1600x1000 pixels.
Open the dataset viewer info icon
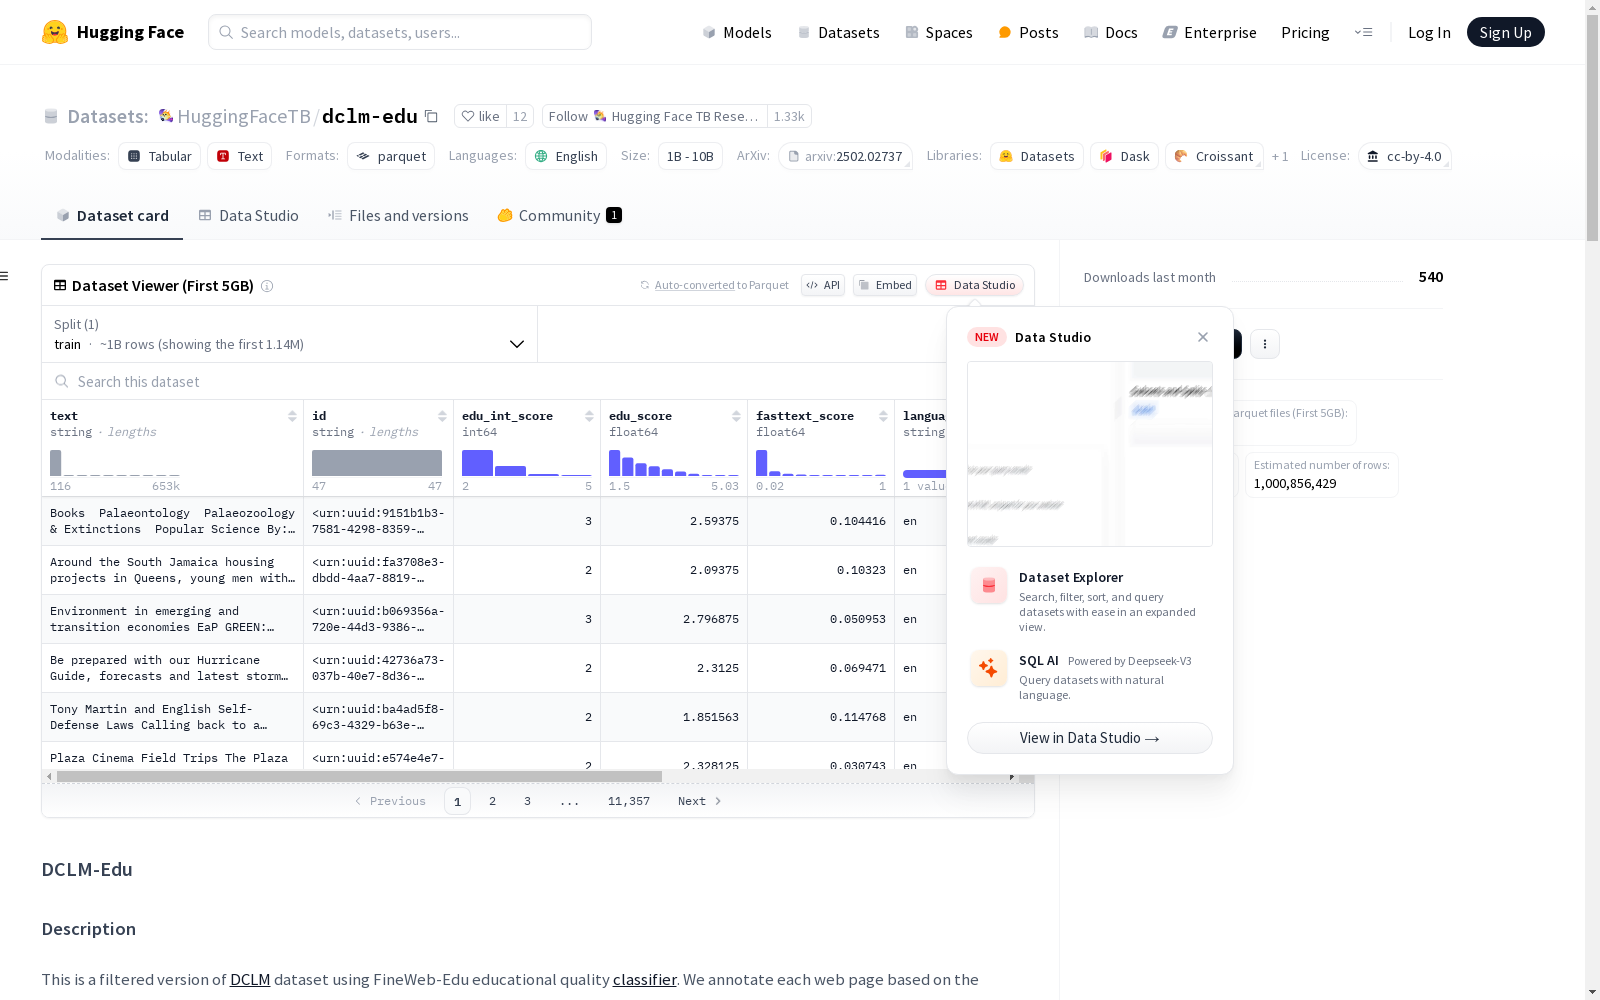click(x=267, y=286)
